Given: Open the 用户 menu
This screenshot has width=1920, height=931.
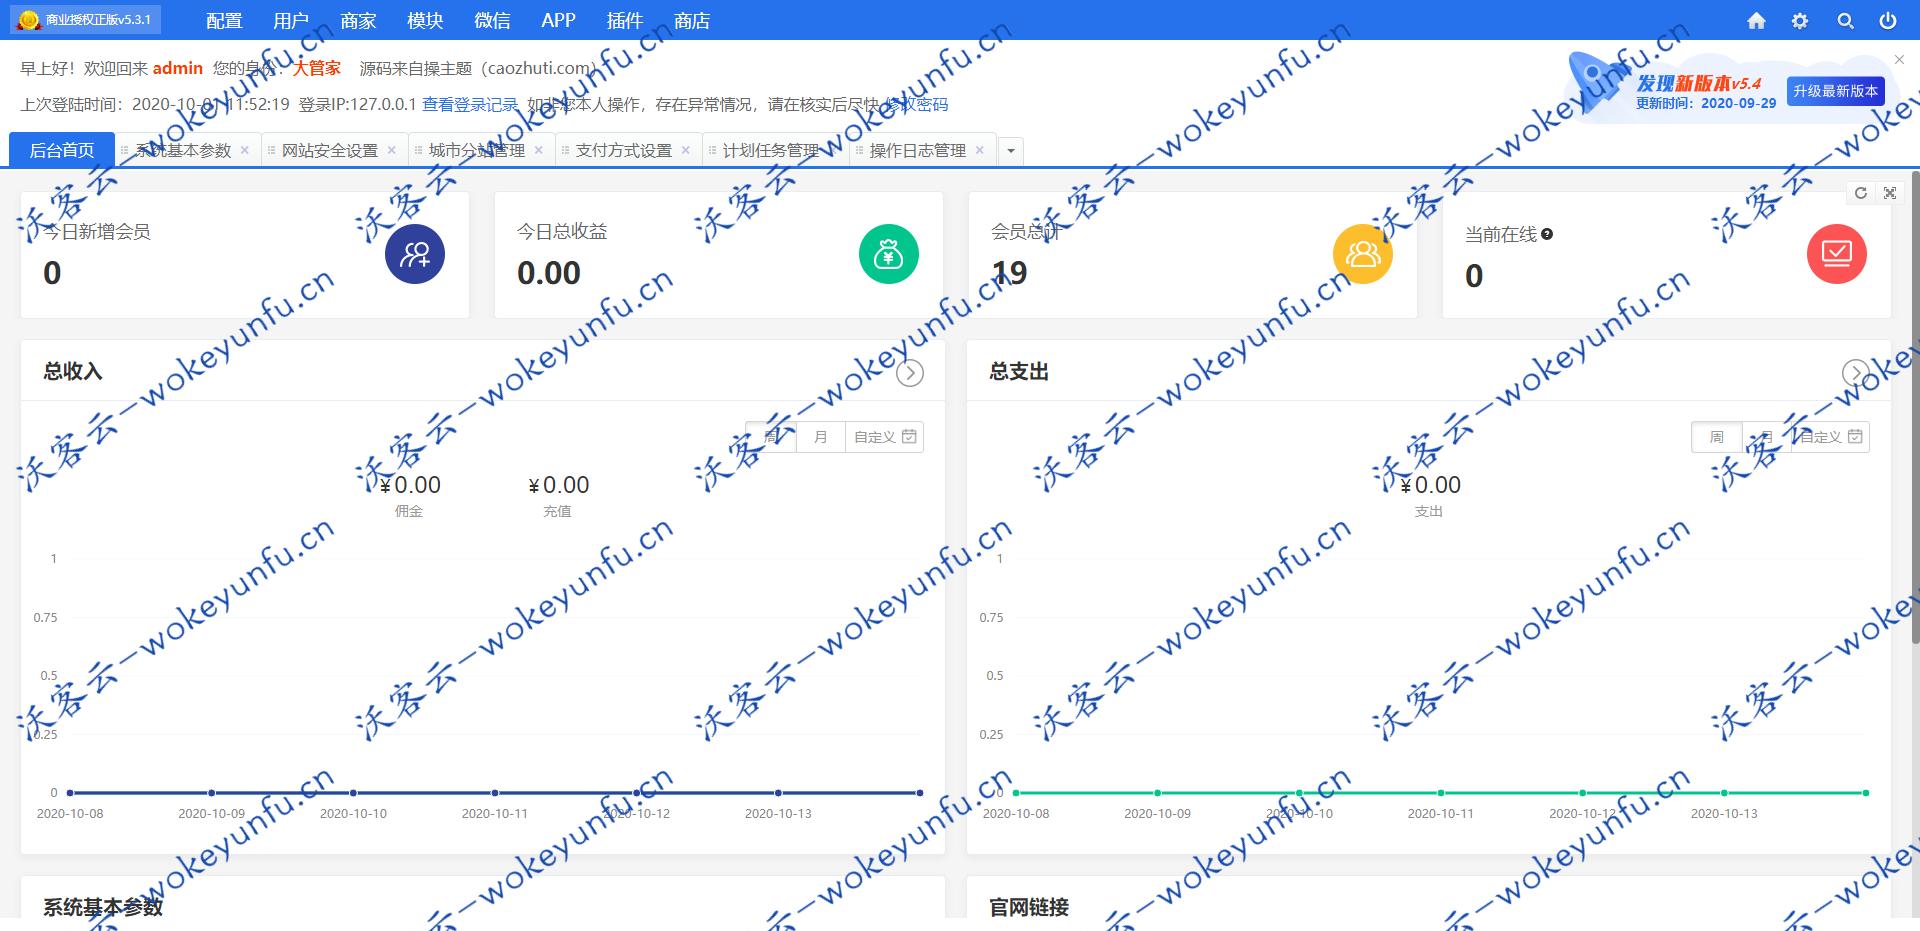Looking at the screenshot, I should (x=291, y=21).
